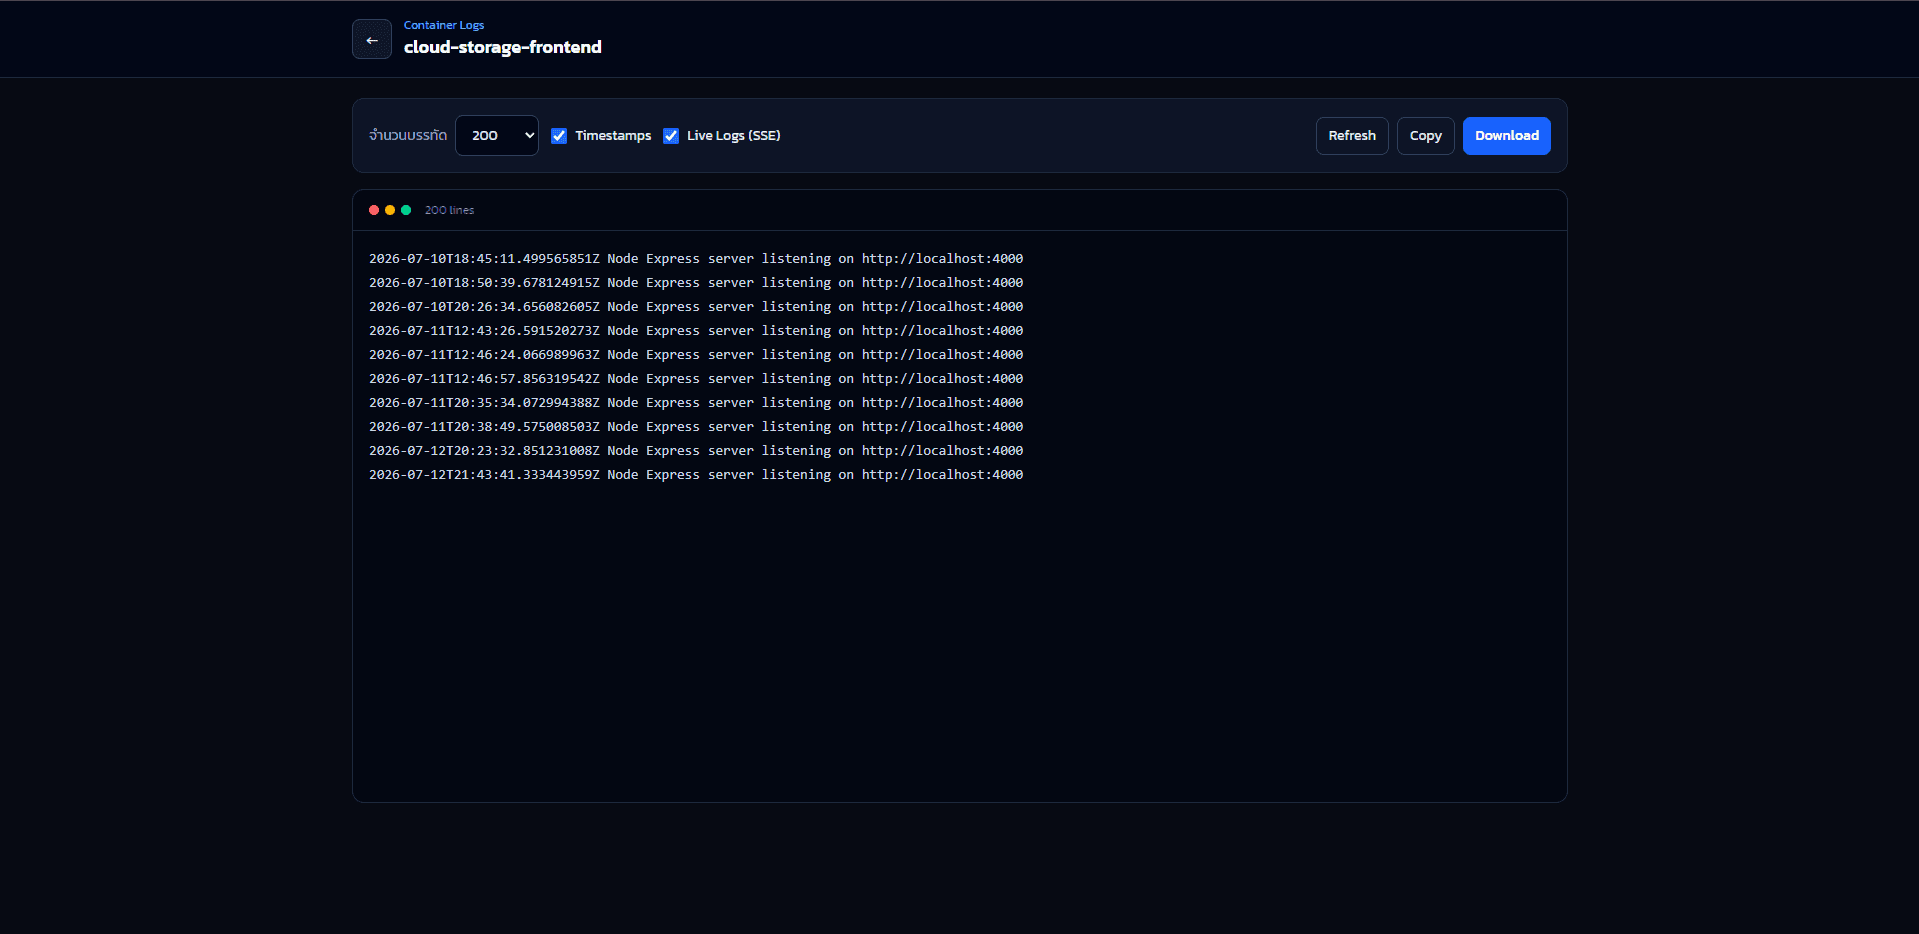Screen dimensions: 1919x934
Task: Click the '200 lines' counter text
Action: (449, 210)
